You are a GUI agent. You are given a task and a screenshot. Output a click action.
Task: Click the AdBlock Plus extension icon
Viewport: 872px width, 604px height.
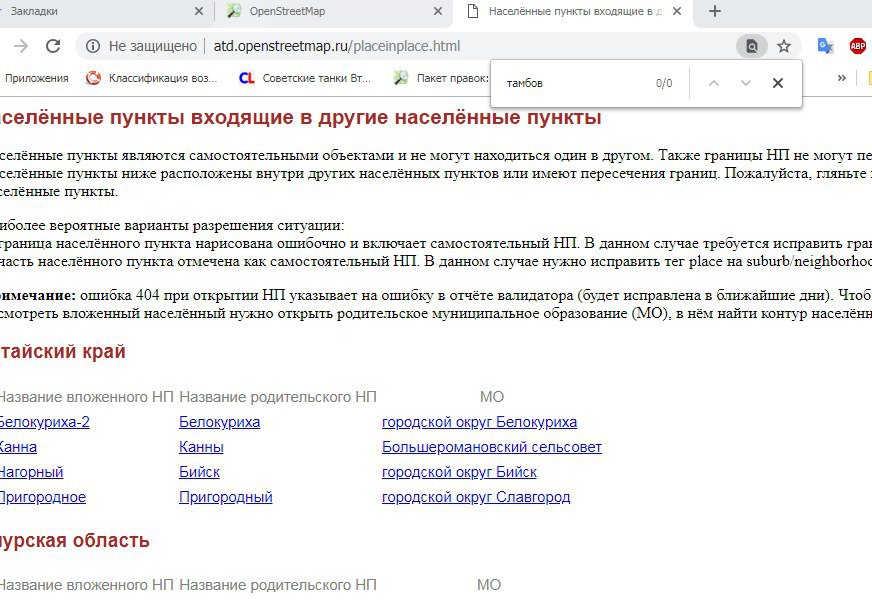click(857, 46)
